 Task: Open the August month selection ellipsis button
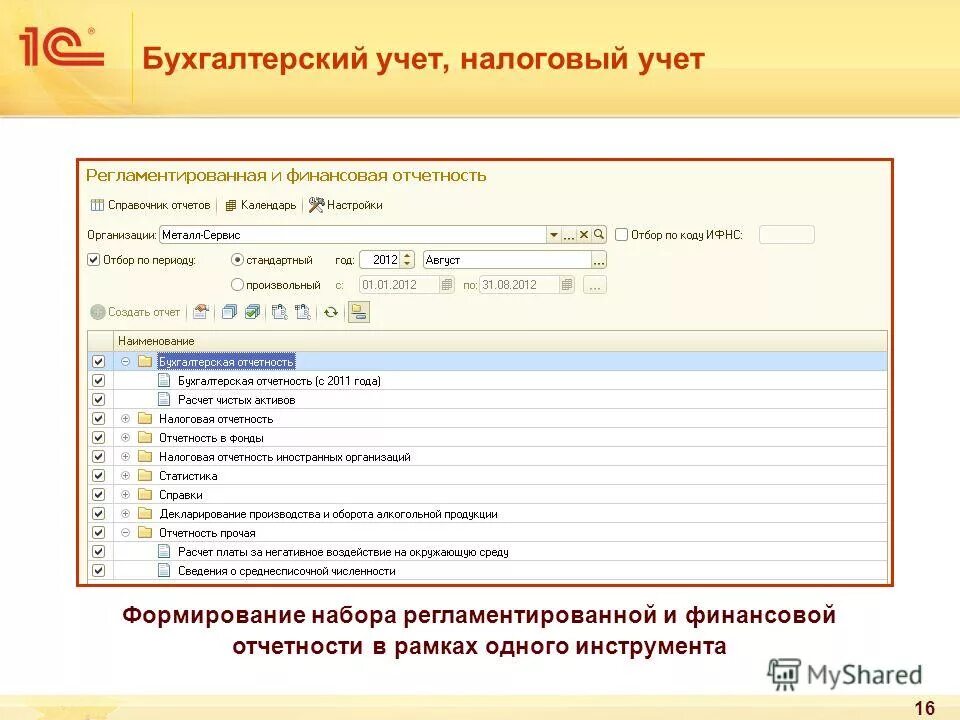tap(600, 258)
